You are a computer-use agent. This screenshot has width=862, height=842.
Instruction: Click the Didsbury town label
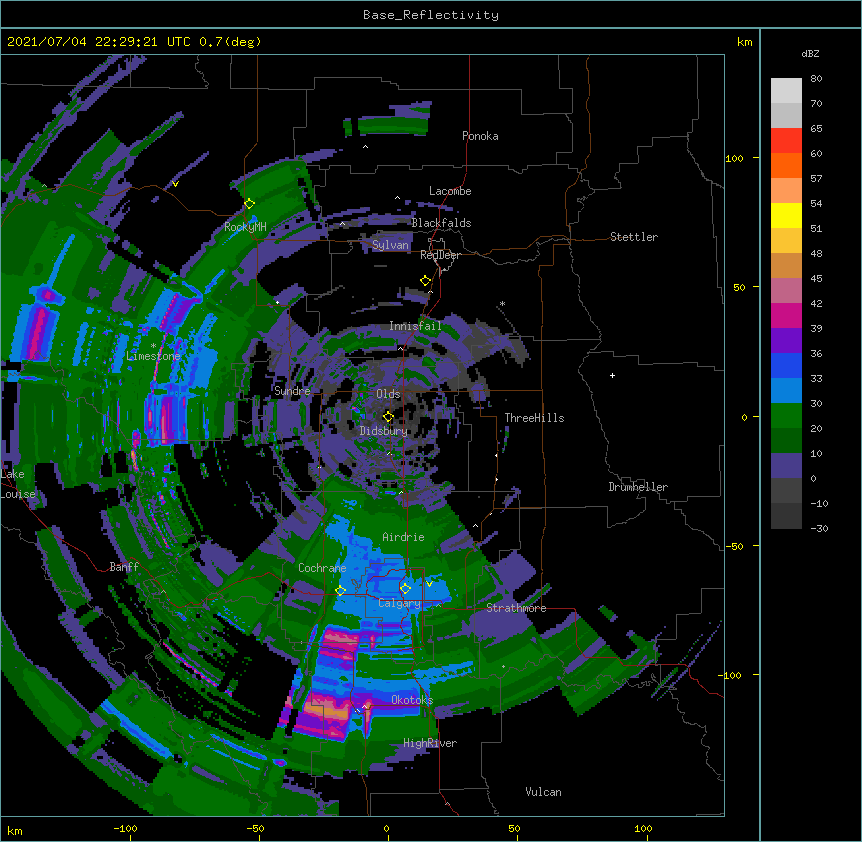click(383, 431)
